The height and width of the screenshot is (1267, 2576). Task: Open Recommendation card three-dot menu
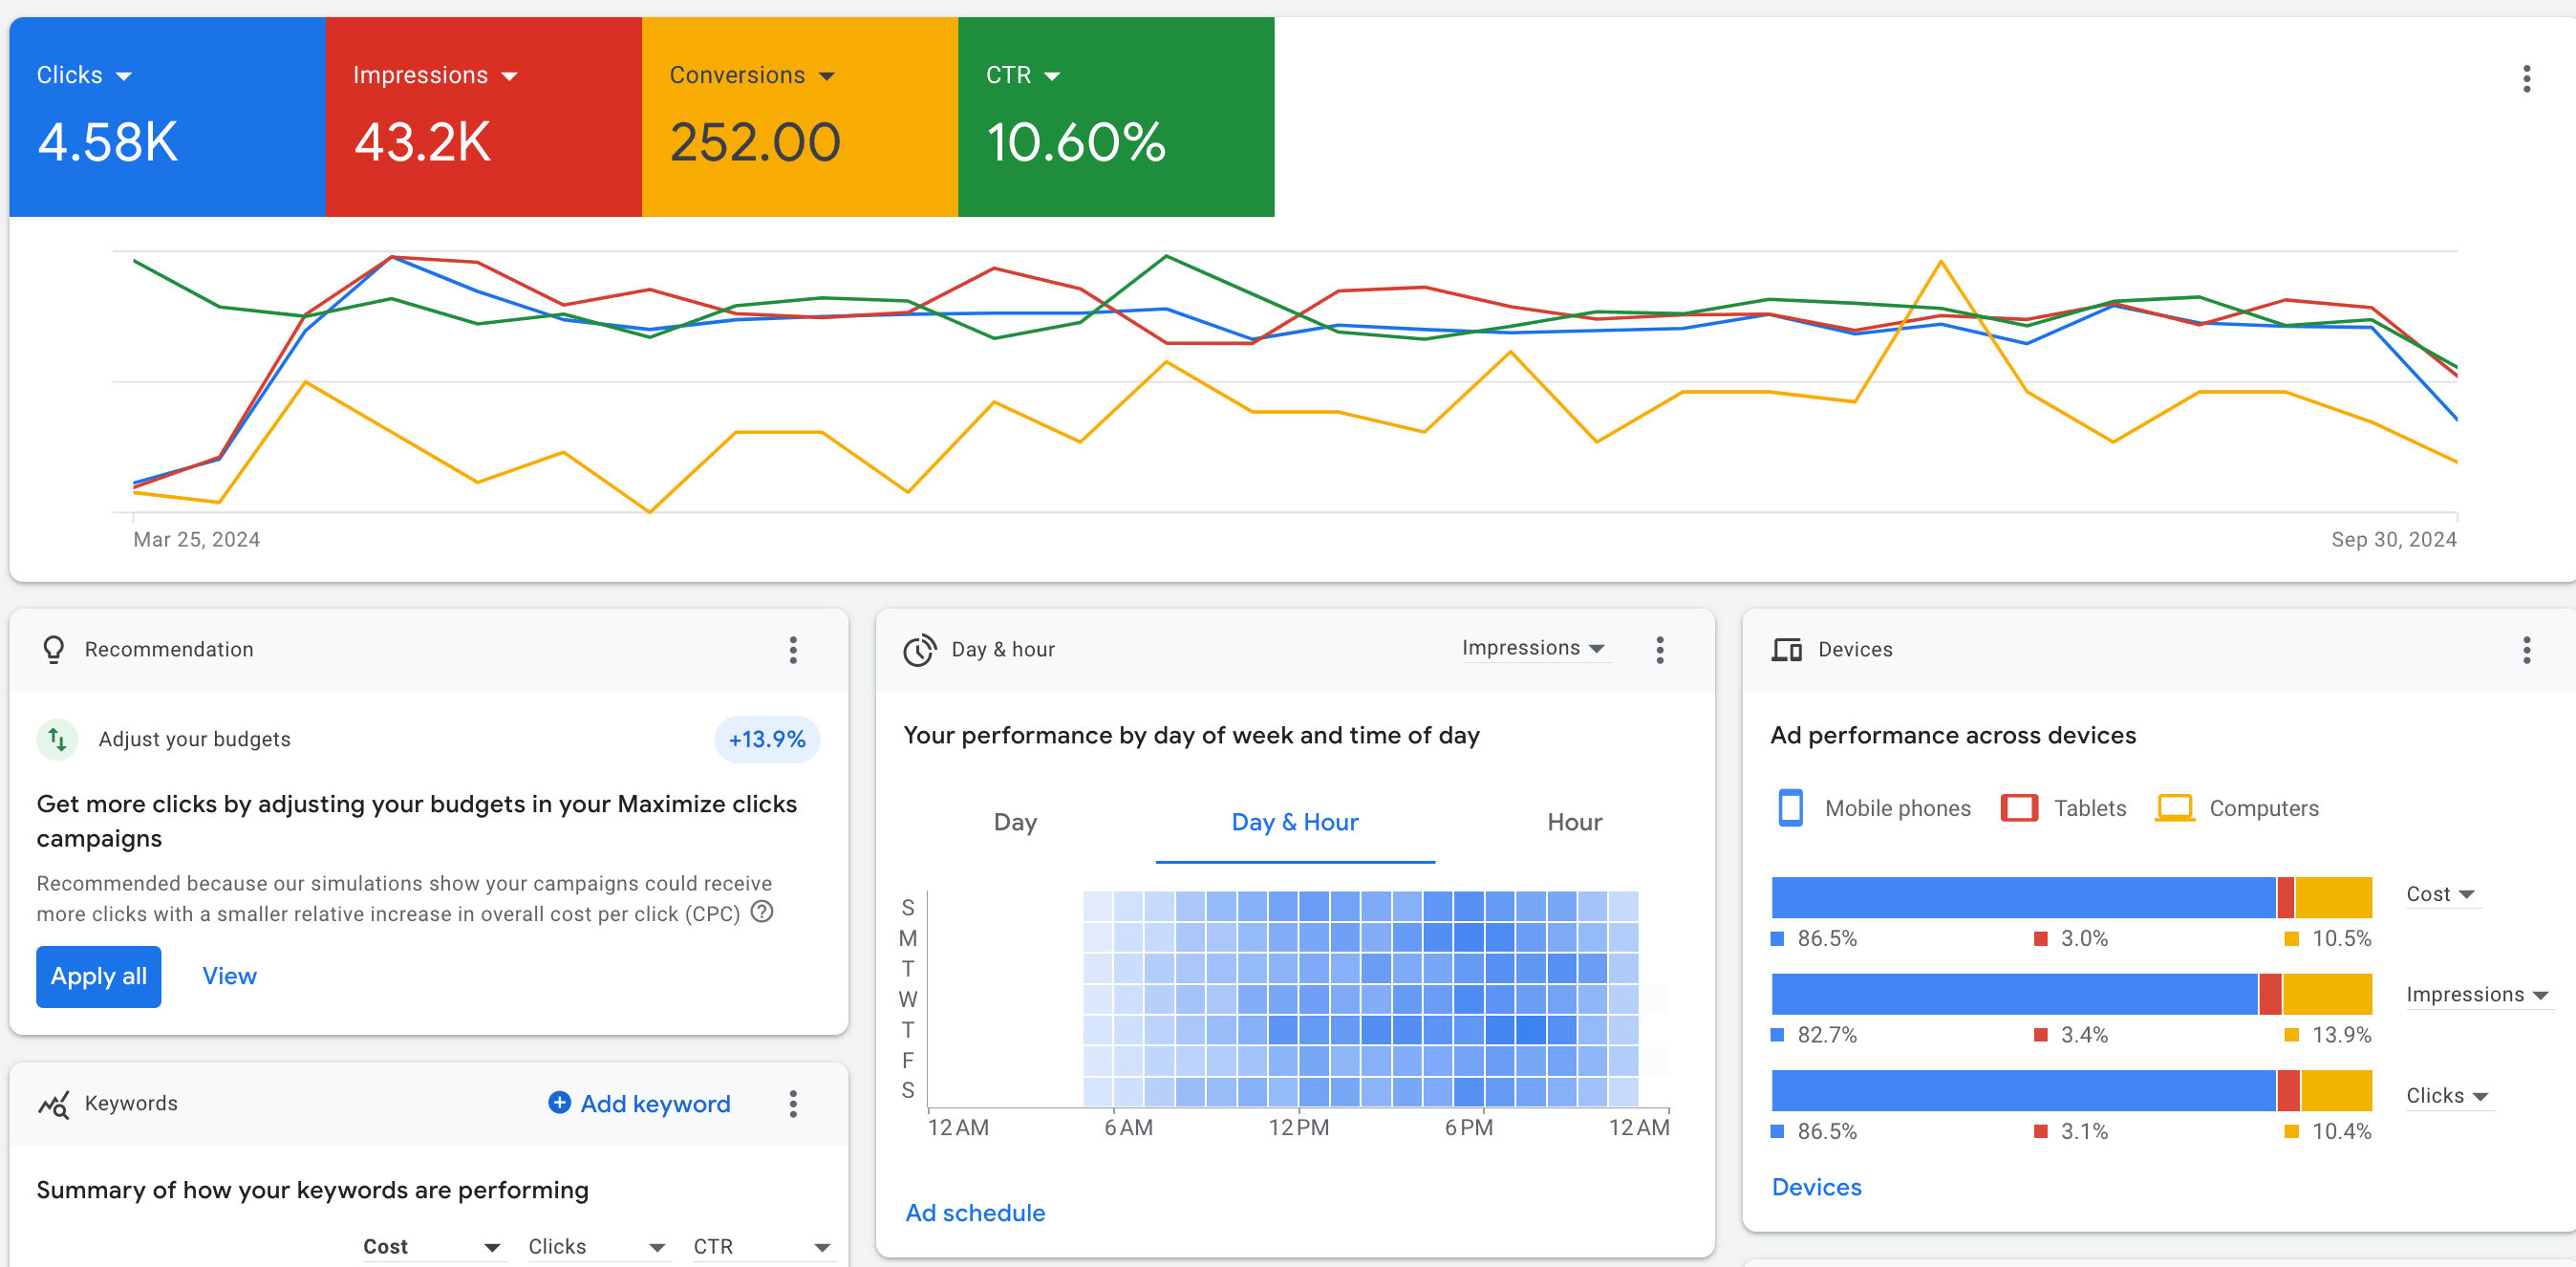793,650
